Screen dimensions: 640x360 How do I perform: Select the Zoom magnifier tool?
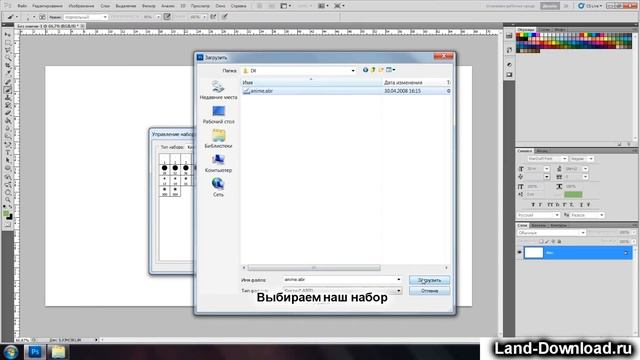pyautogui.click(x=8, y=200)
